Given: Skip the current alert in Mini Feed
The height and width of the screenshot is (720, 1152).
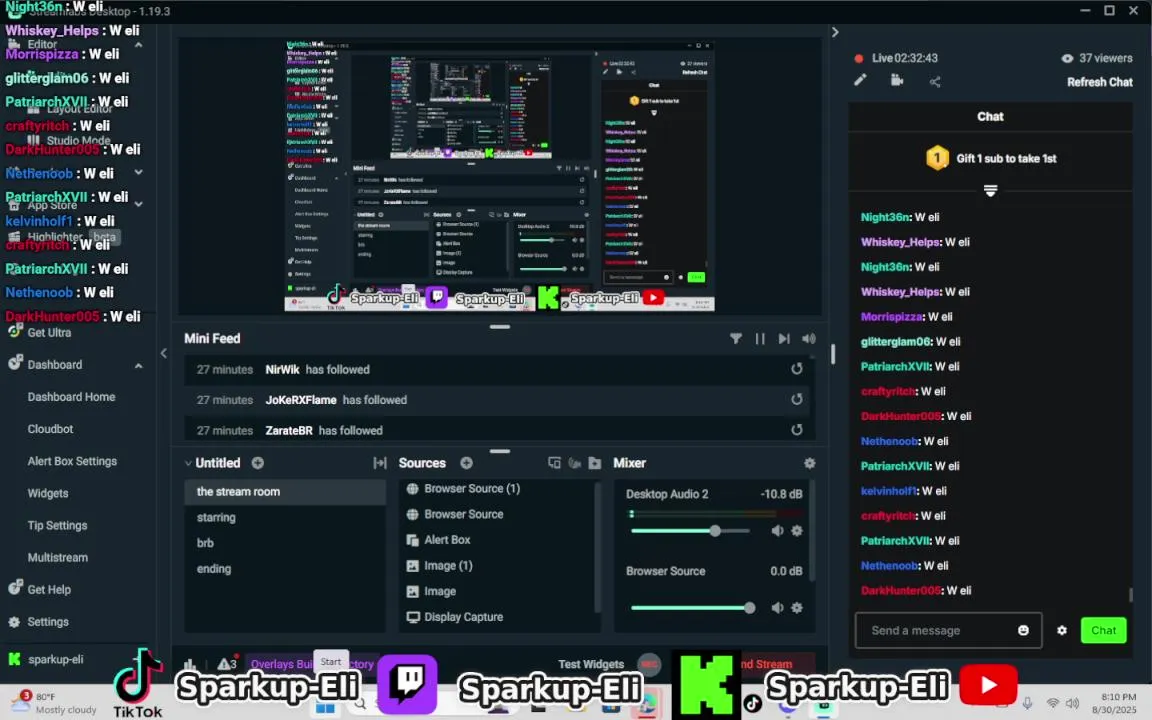Looking at the screenshot, I should (x=784, y=339).
